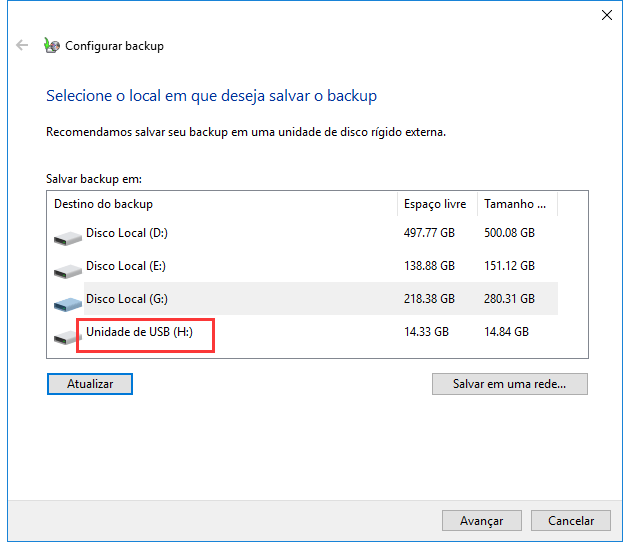Image resolution: width=630 pixels, height=549 pixels.
Task: Click the Disco Local (D:) drive icon
Action: 67,237
